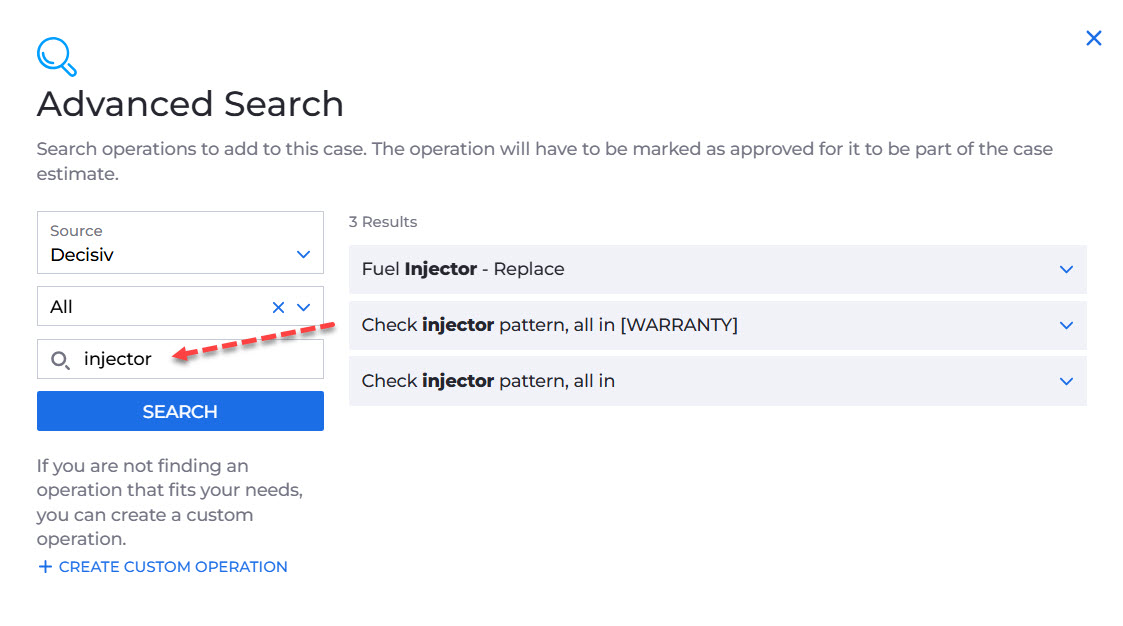The height and width of the screenshot is (626, 1123).
Task: Click the search field magnifier icon
Action: pyautogui.click(x=60, y=360)
